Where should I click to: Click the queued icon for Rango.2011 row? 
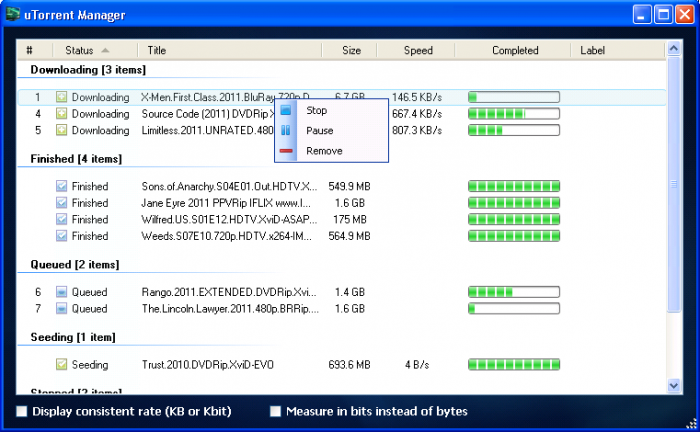[x=61, y=292]
